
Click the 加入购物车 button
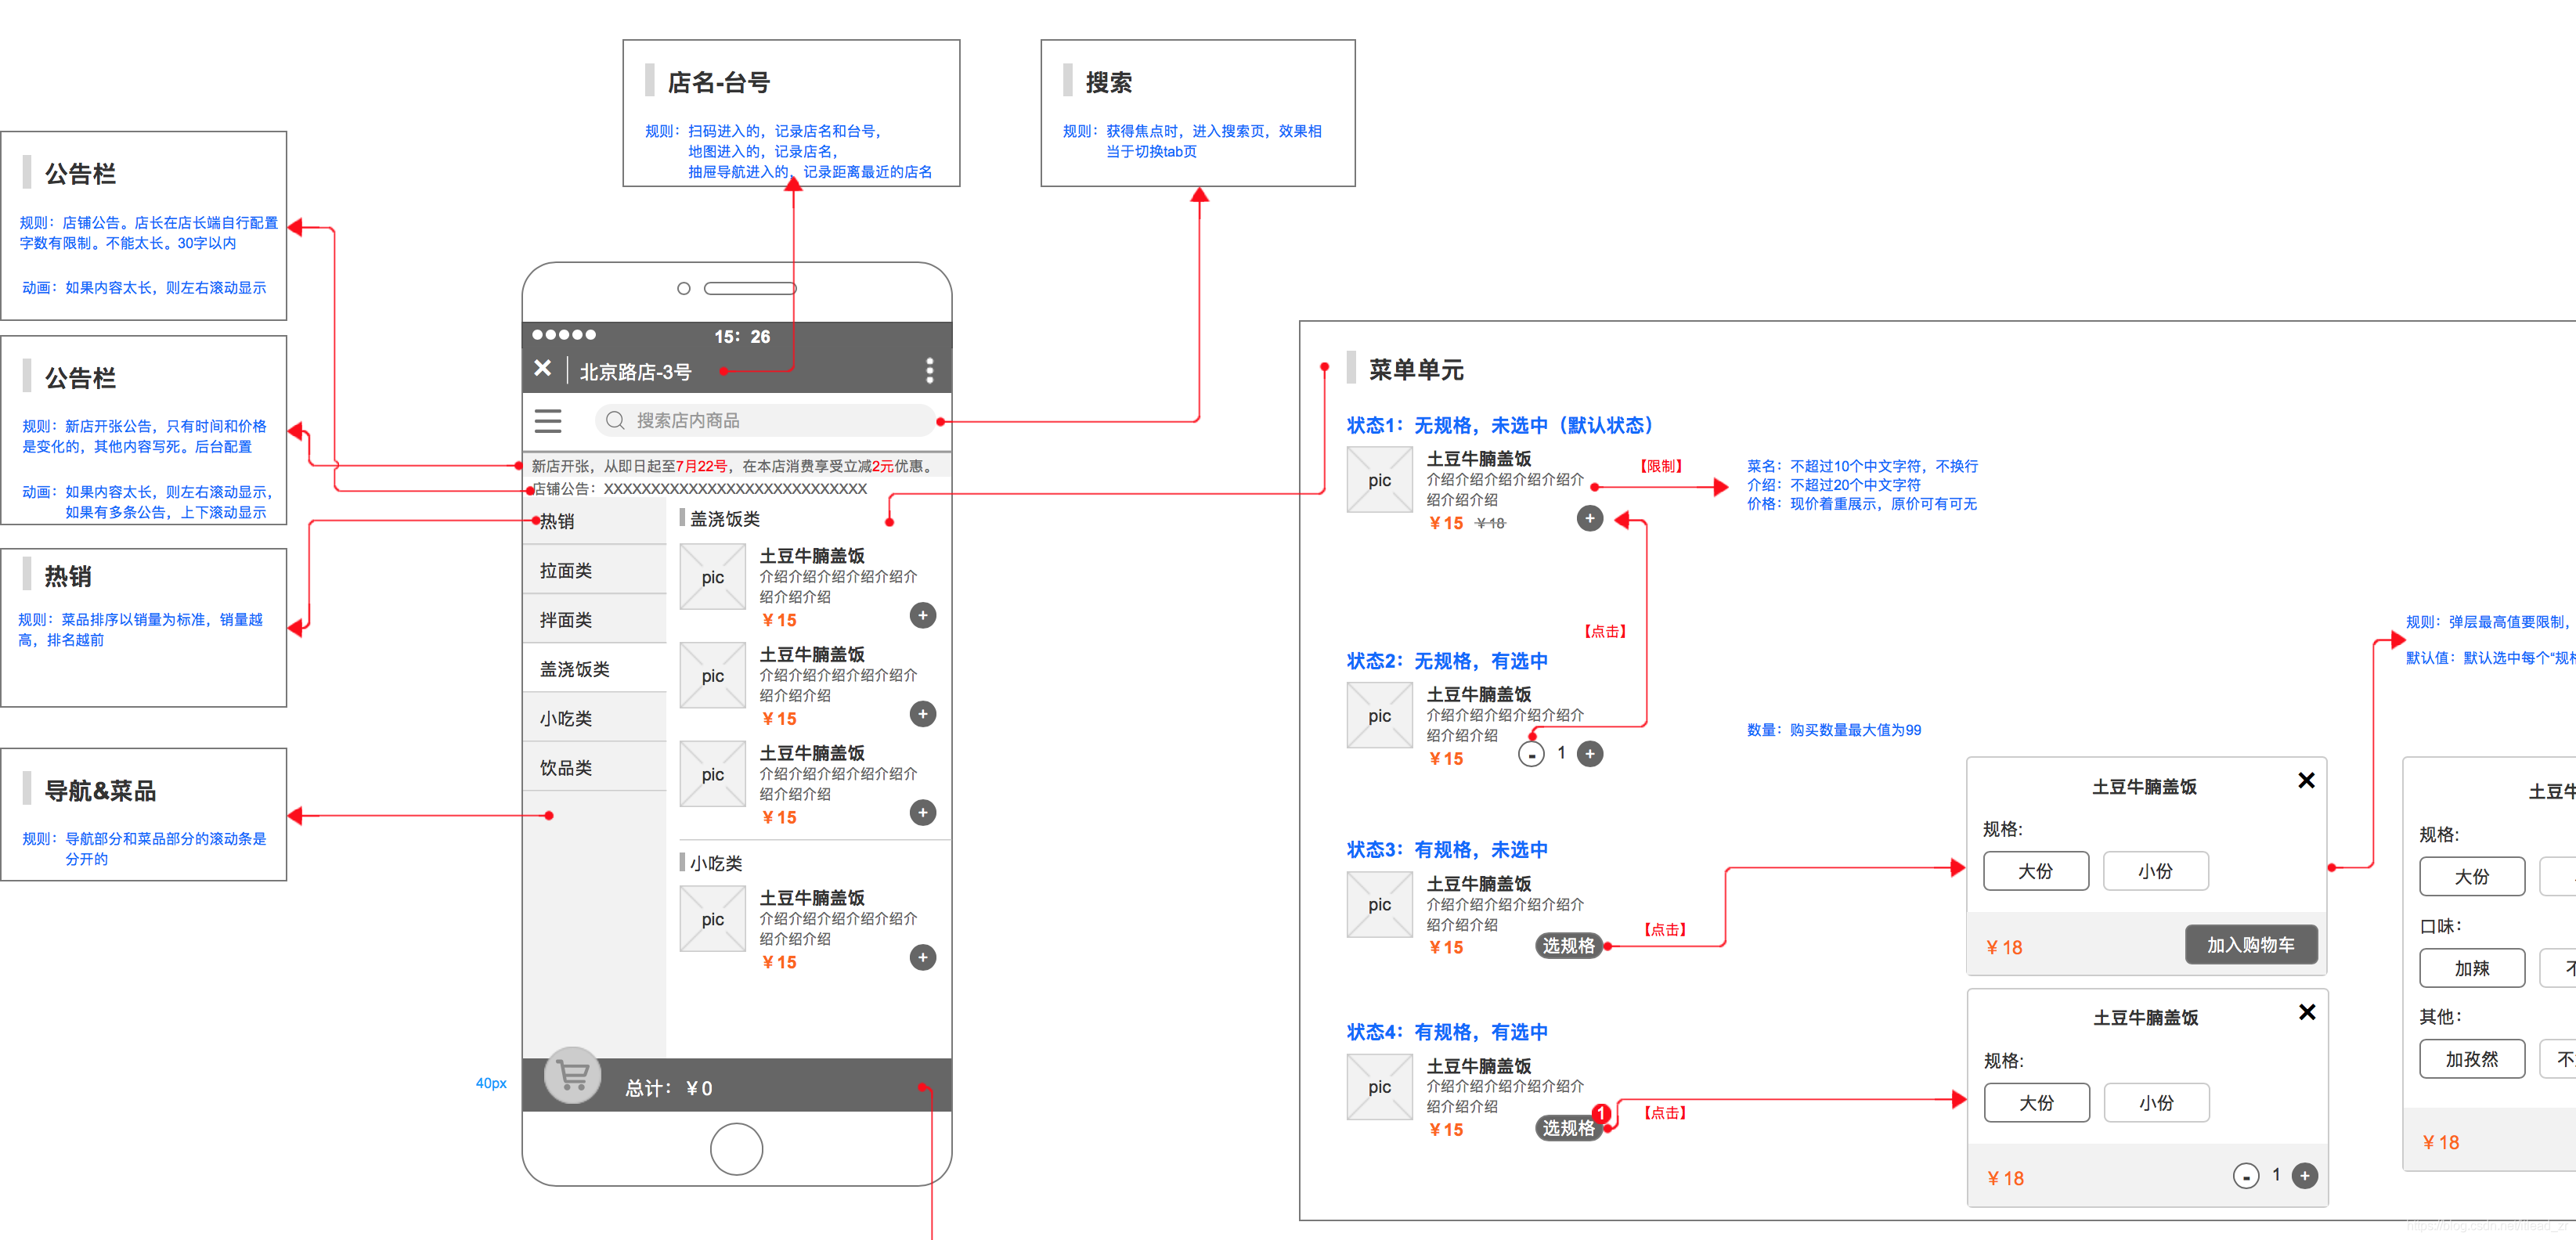[2251, 945]
